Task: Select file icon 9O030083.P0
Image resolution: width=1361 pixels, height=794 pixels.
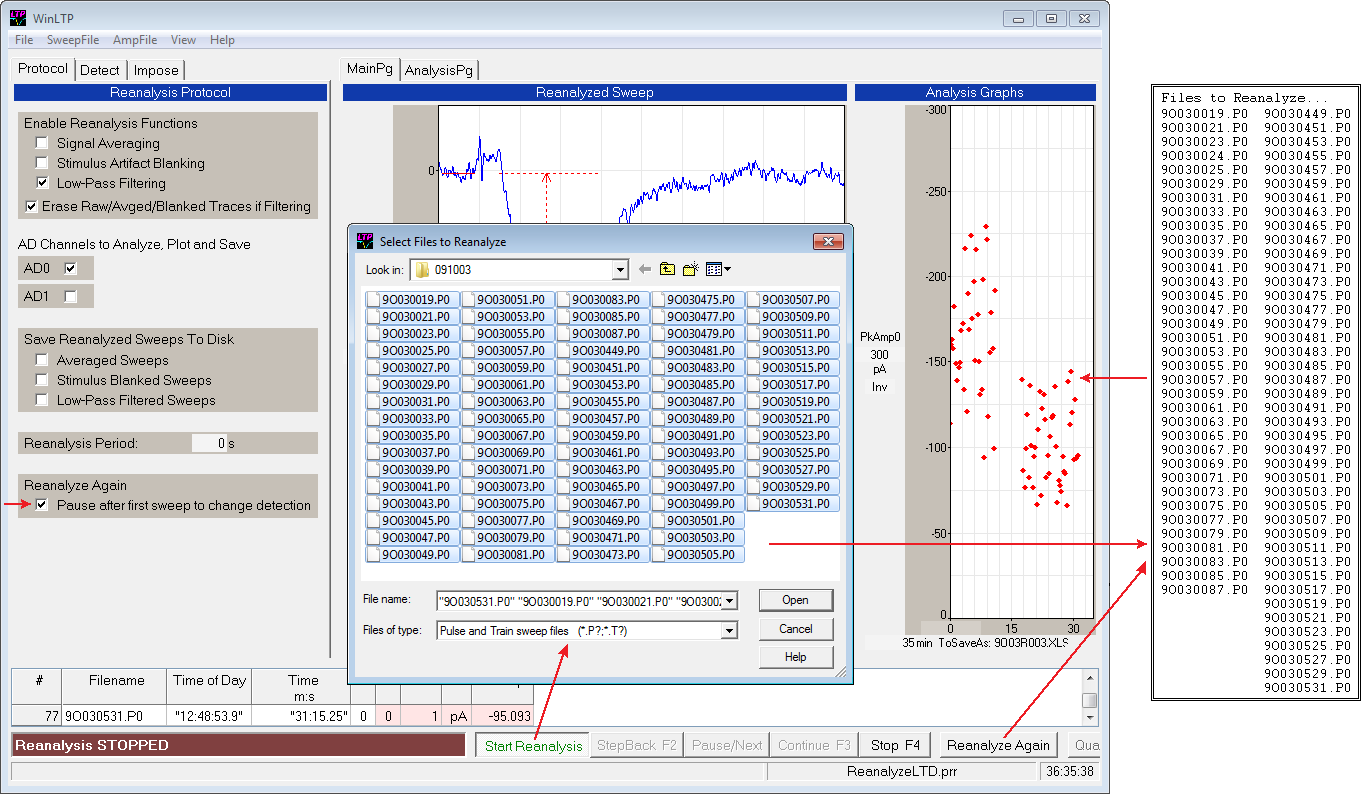Action: [x=564, y=300]
